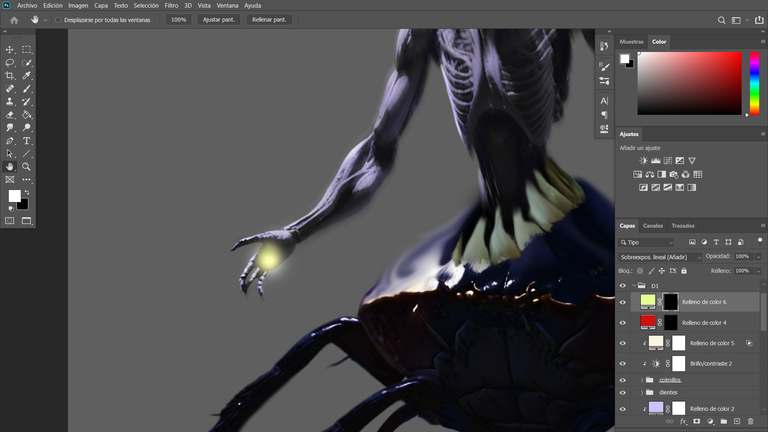768x432 pixels.
Task: Select the Lasso tool
Action: pyautogui.click(x=9, y=63)
